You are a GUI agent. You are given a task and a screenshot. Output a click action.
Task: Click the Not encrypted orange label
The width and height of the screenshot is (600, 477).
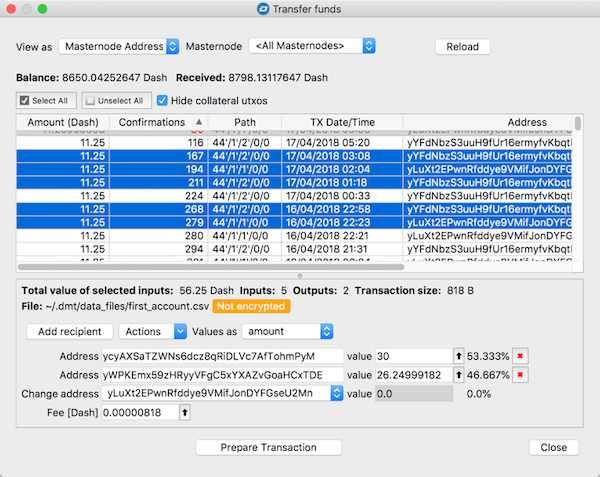click(251, 306)
